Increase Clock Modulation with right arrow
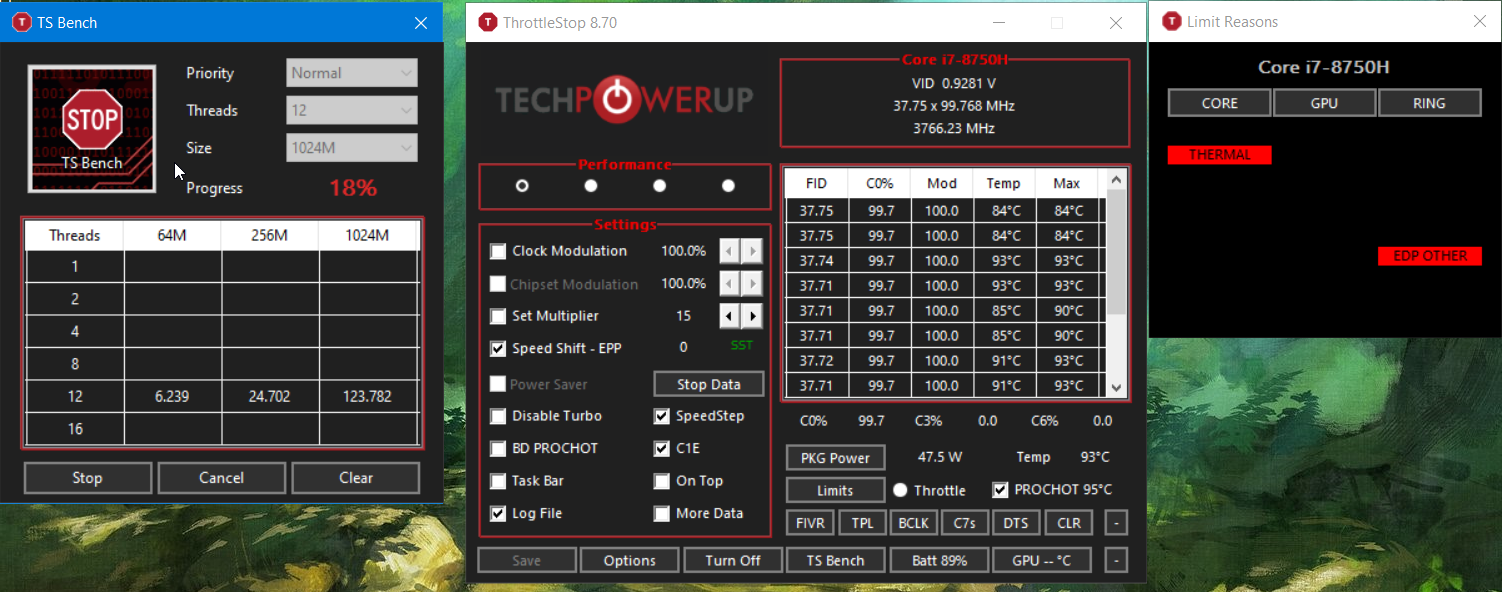The height and width of the screenshot is (592, 1502). point(752,251)
